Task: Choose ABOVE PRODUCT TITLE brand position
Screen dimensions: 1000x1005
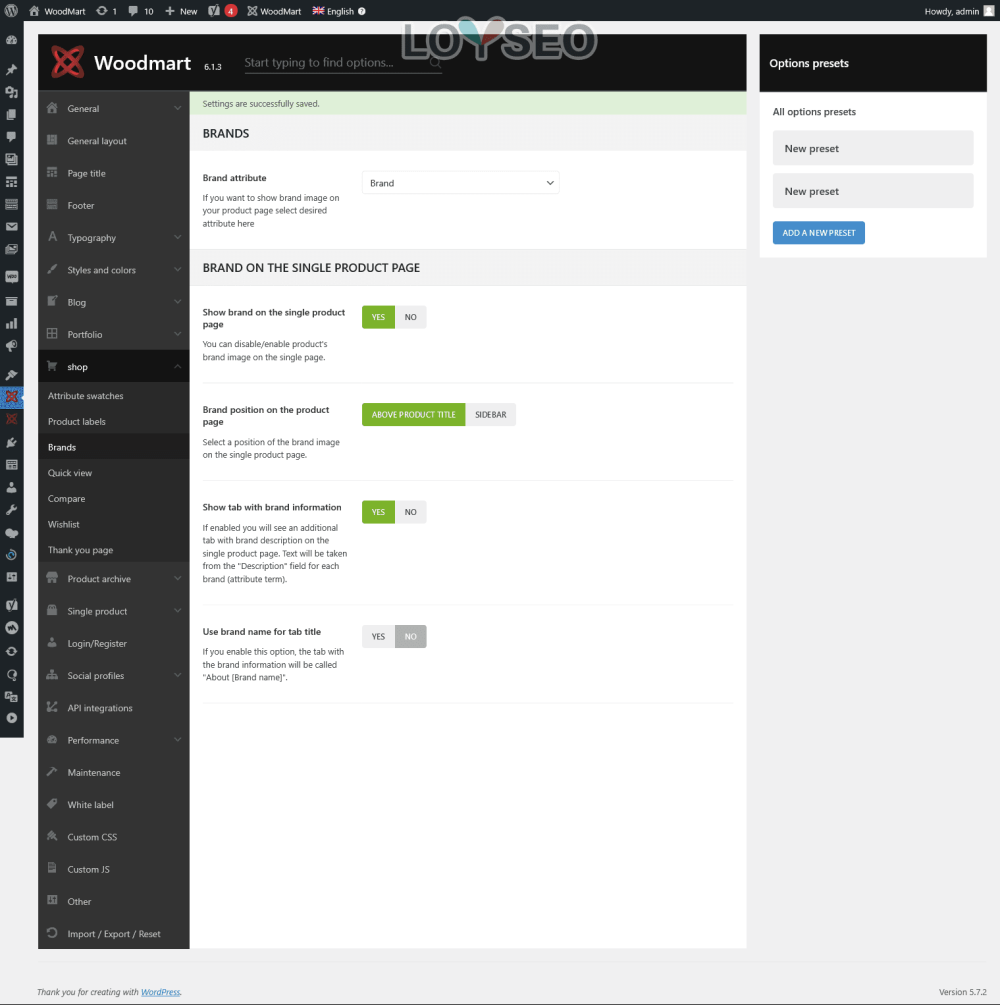Action: pyautogui.click(x=413, y=415)
